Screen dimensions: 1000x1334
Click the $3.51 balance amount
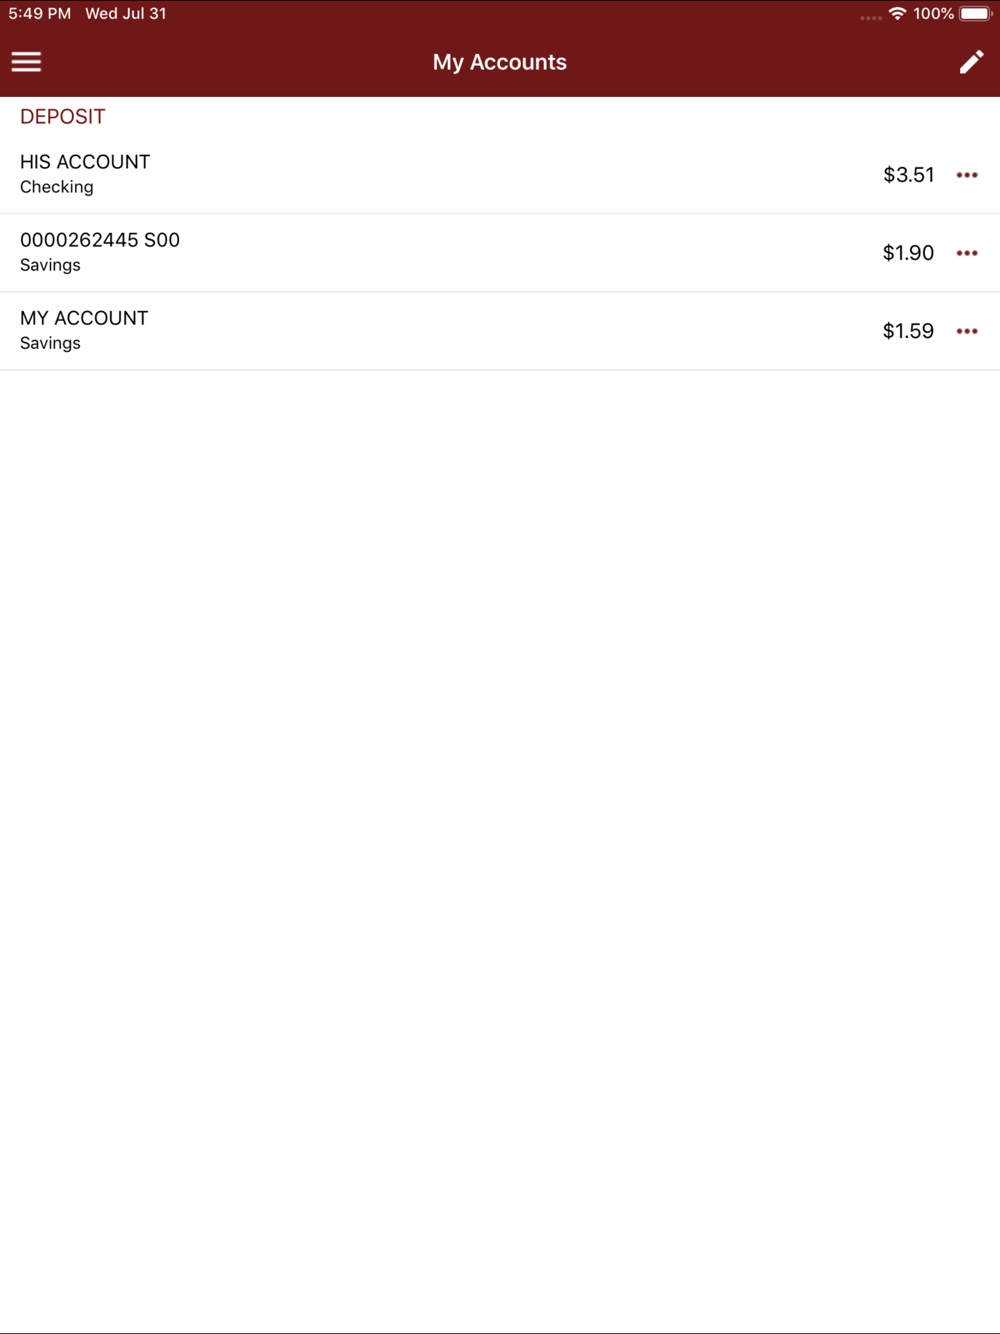pos(908,175)
